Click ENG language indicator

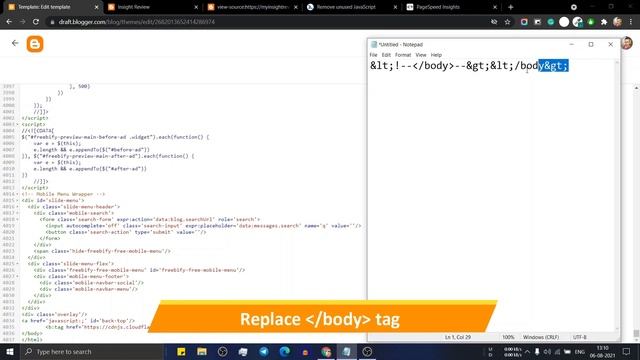pos(580,351)
